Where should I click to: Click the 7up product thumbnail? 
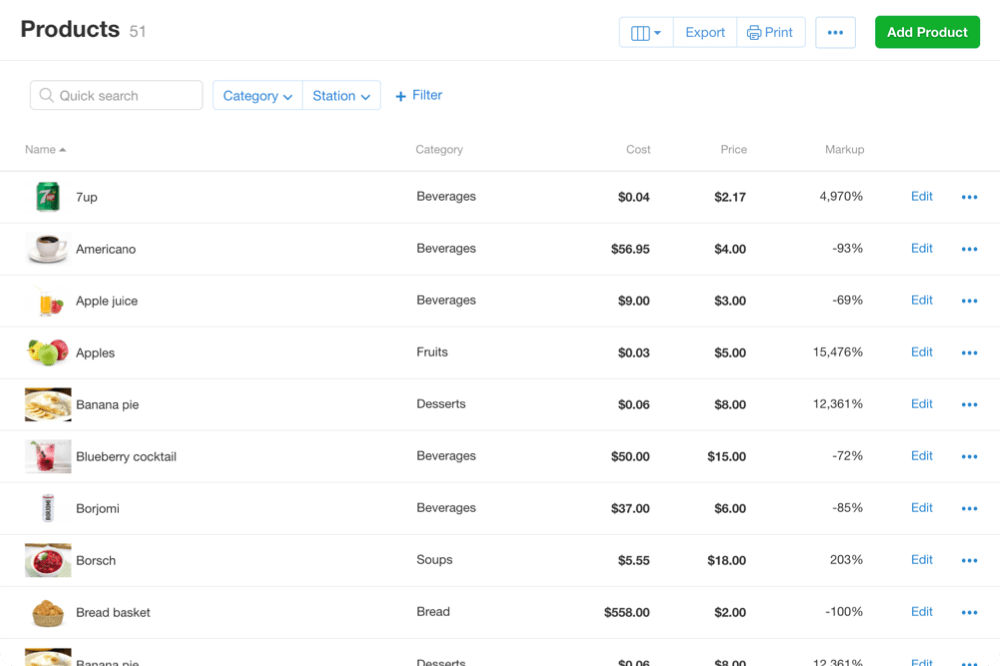pos(47,197)
